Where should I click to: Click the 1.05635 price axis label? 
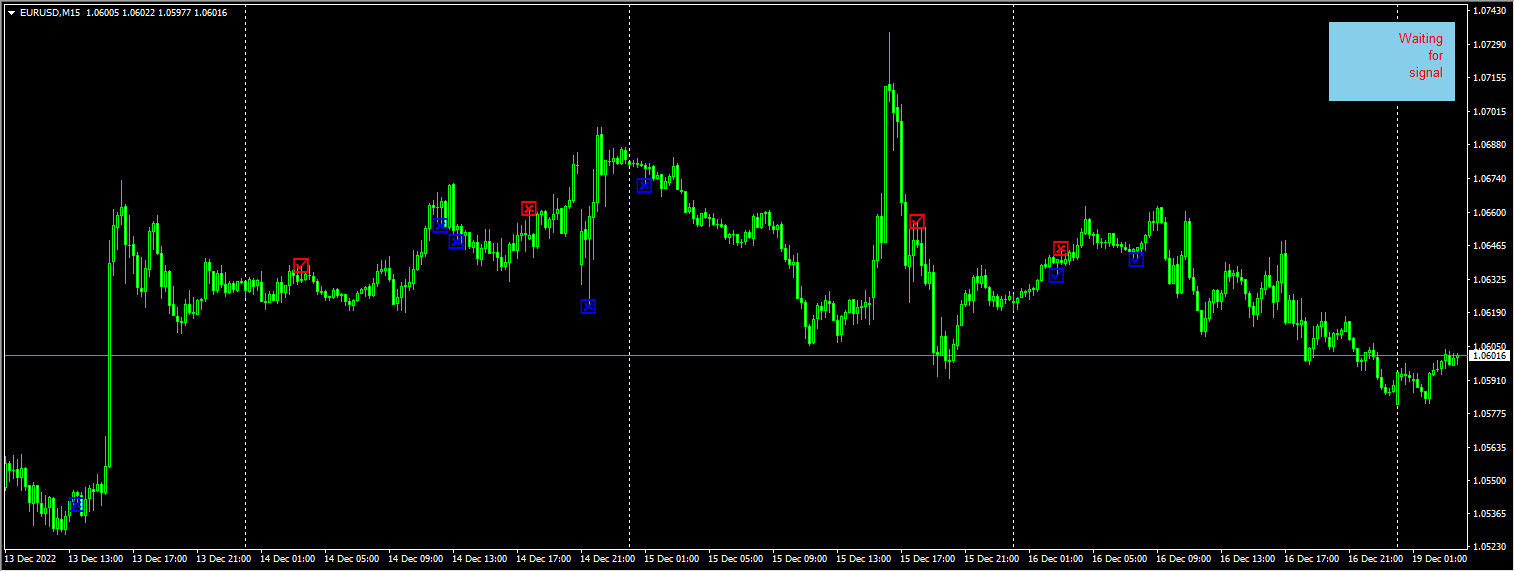pos(1490,447)
